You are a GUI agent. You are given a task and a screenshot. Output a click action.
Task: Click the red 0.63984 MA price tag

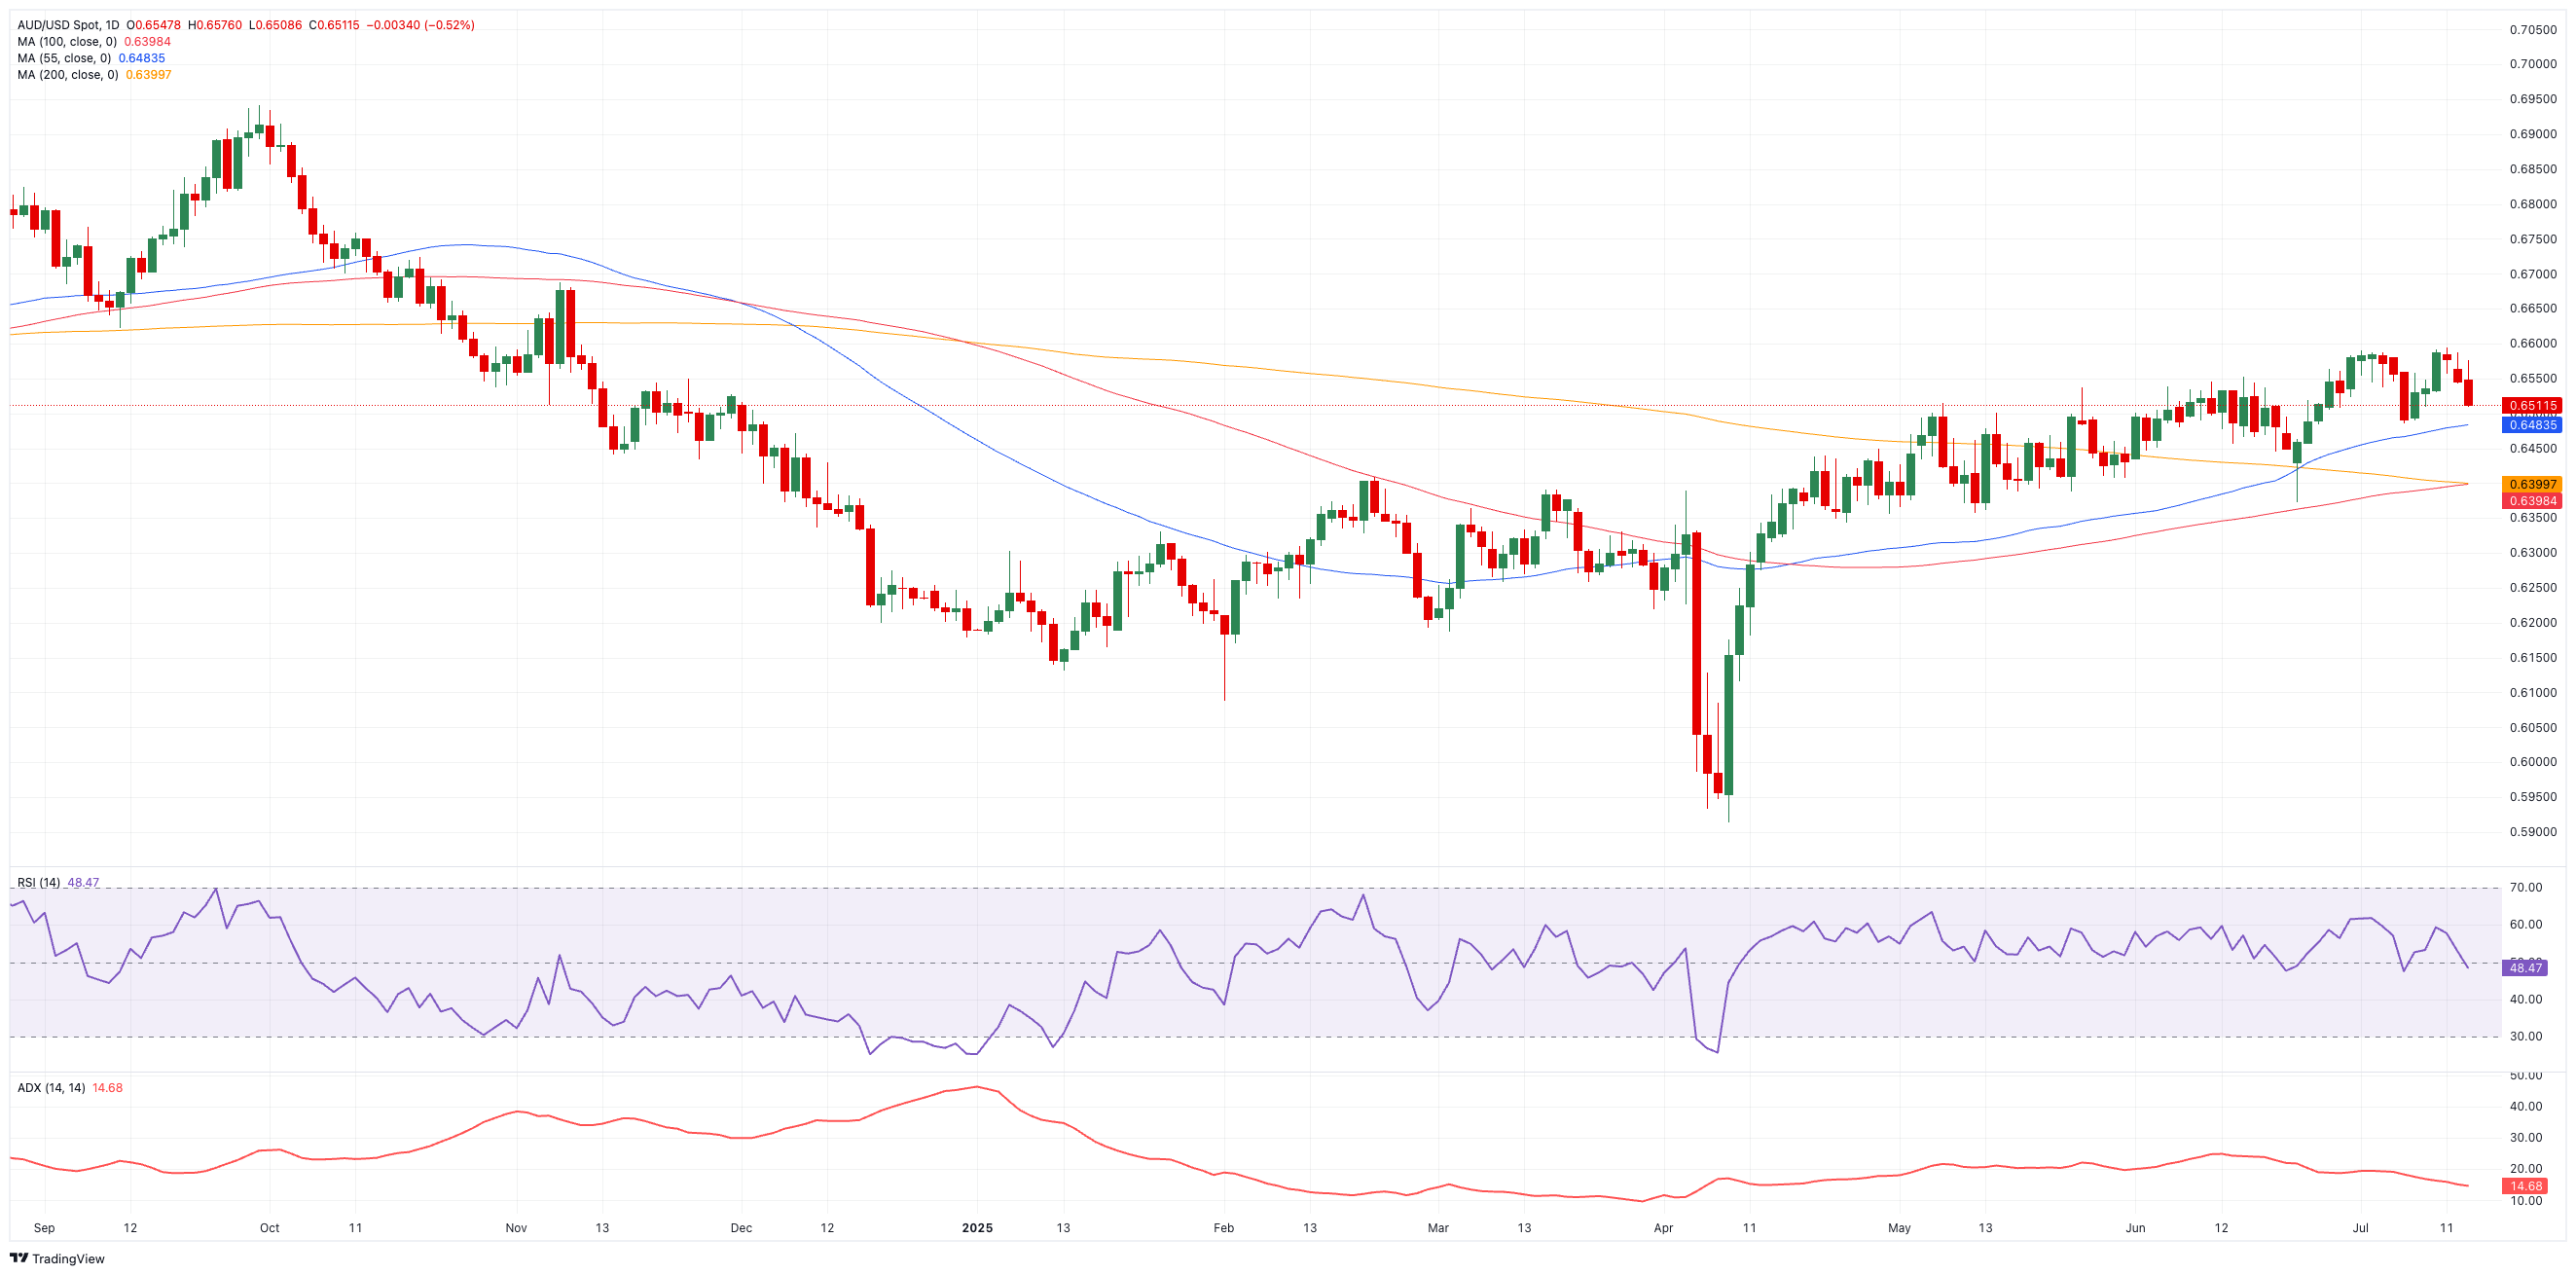click(2532, 501)
